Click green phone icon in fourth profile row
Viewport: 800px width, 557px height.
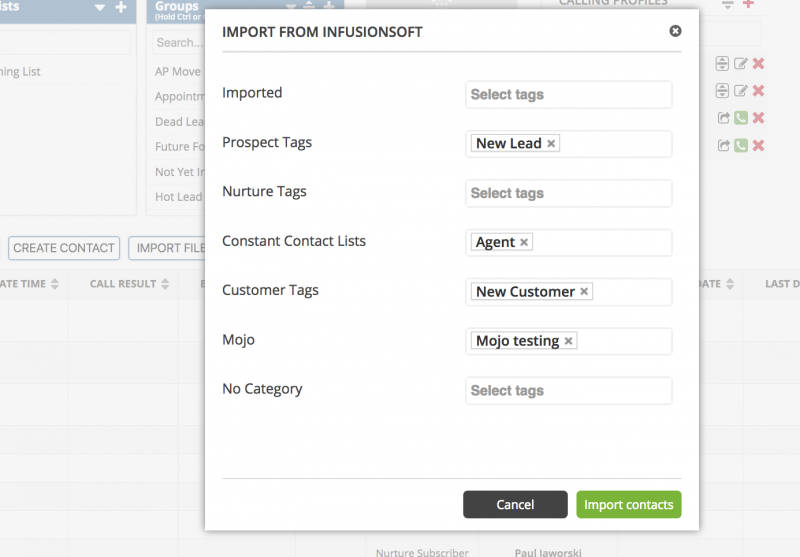pos(741,145)
